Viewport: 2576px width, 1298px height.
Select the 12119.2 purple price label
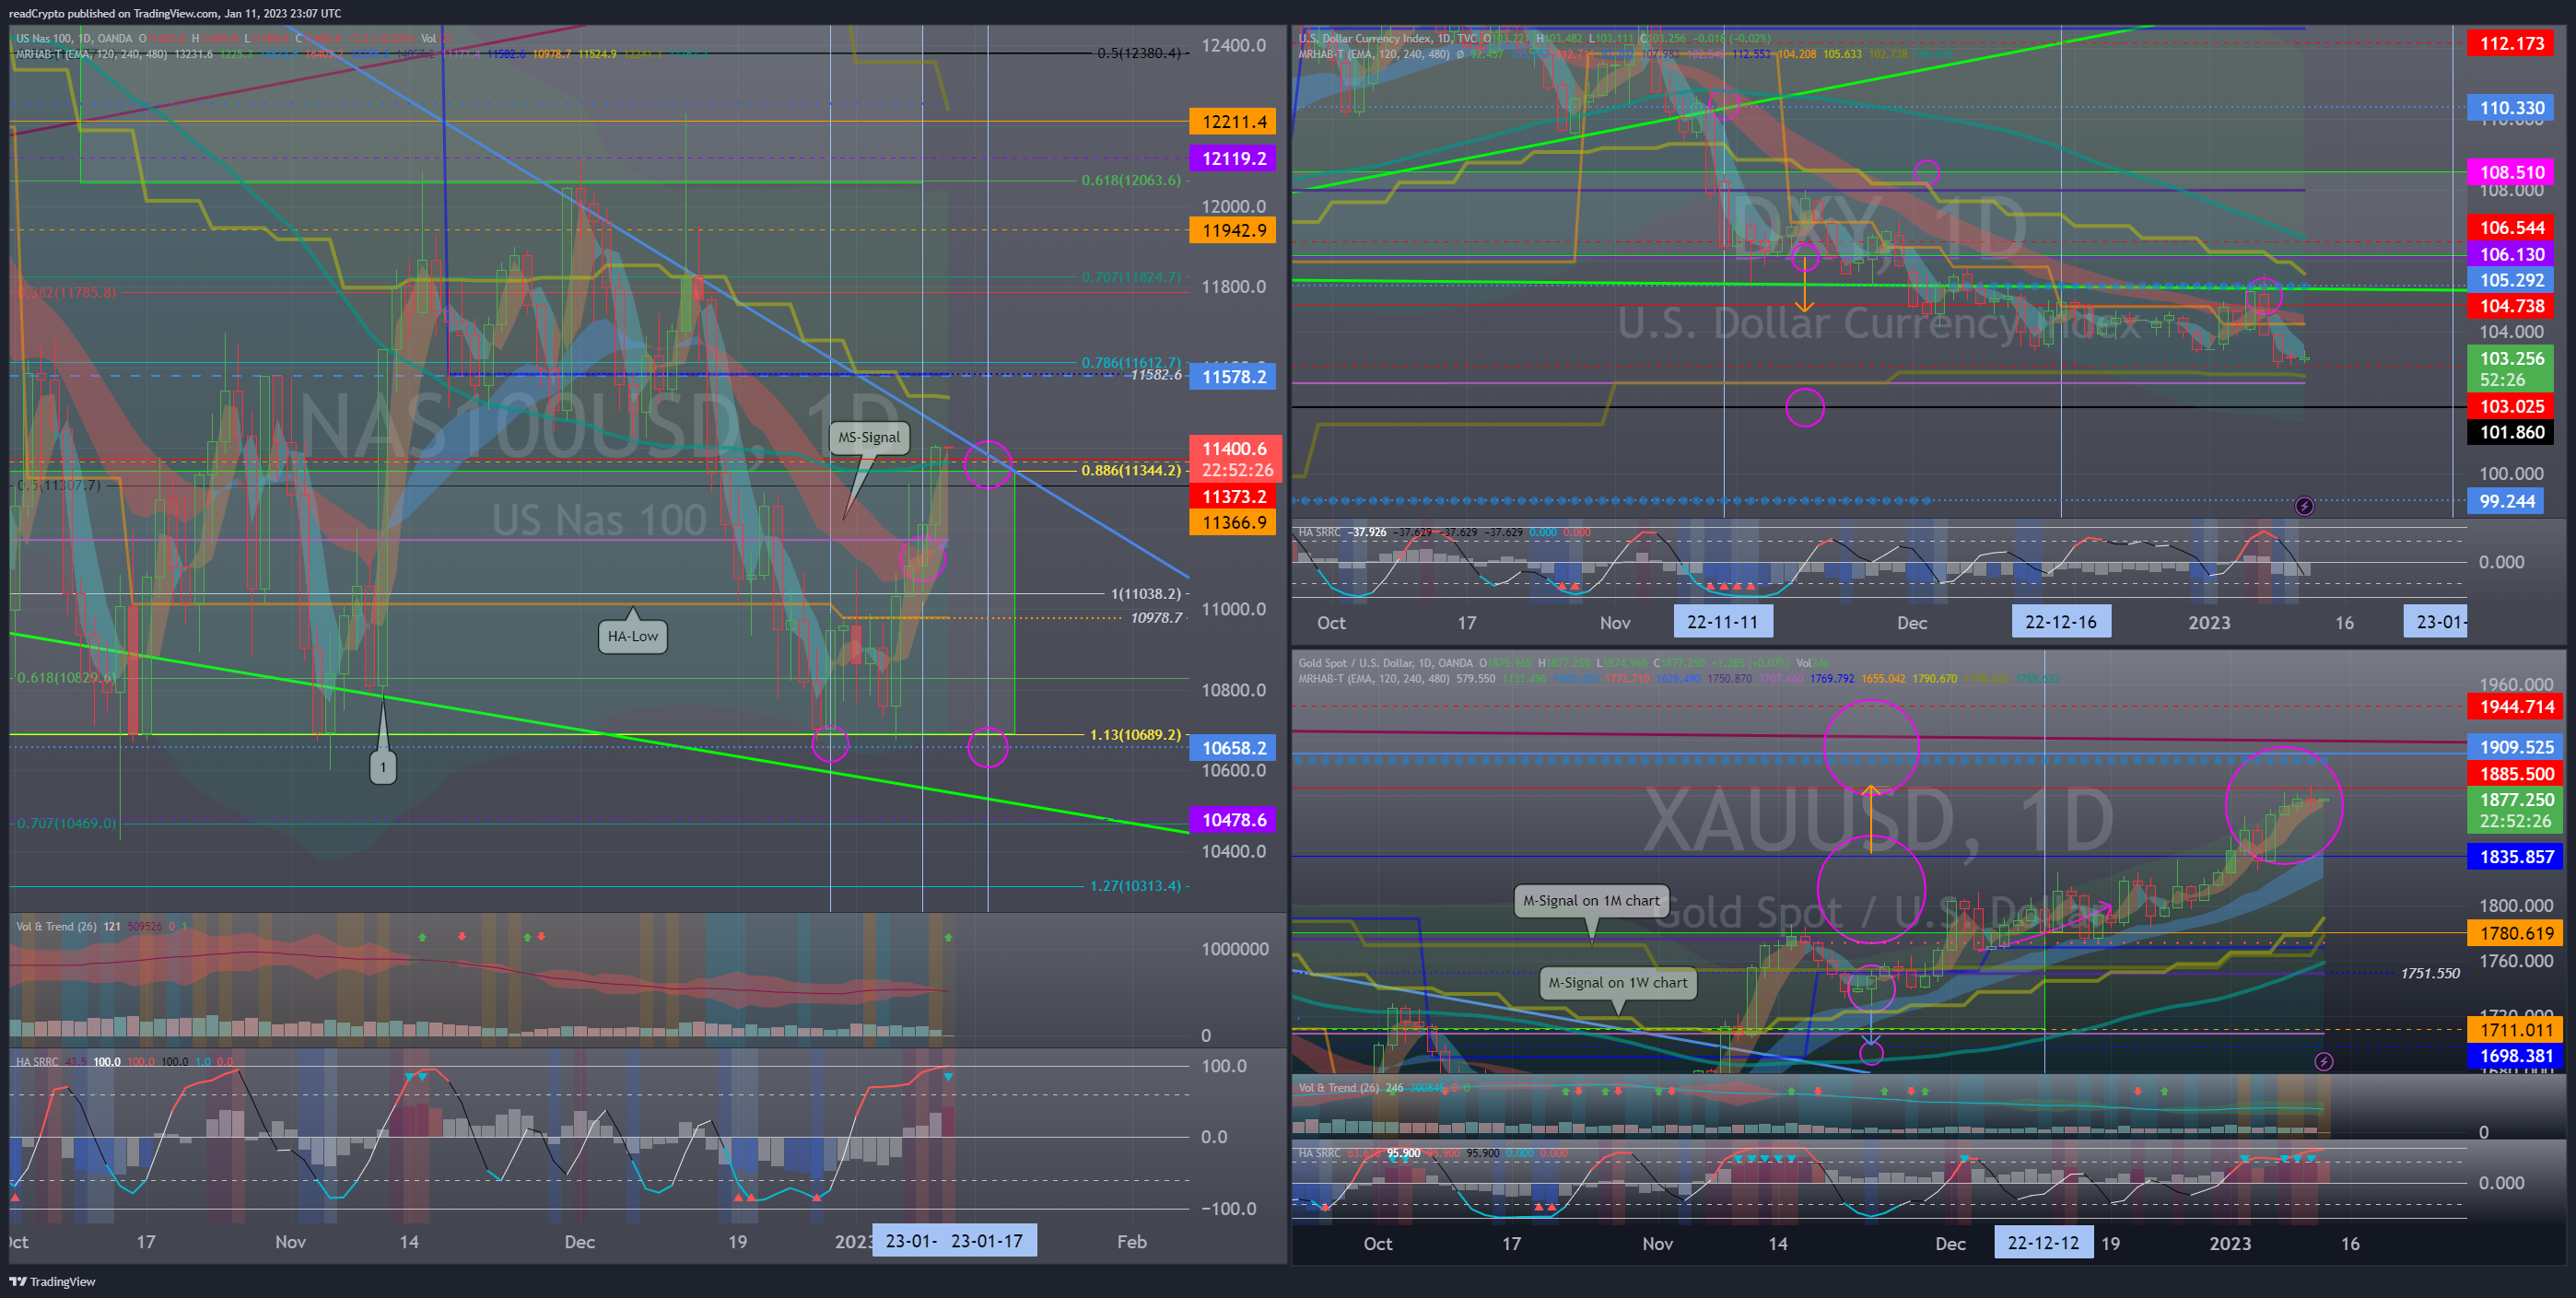click(1232, 158)
